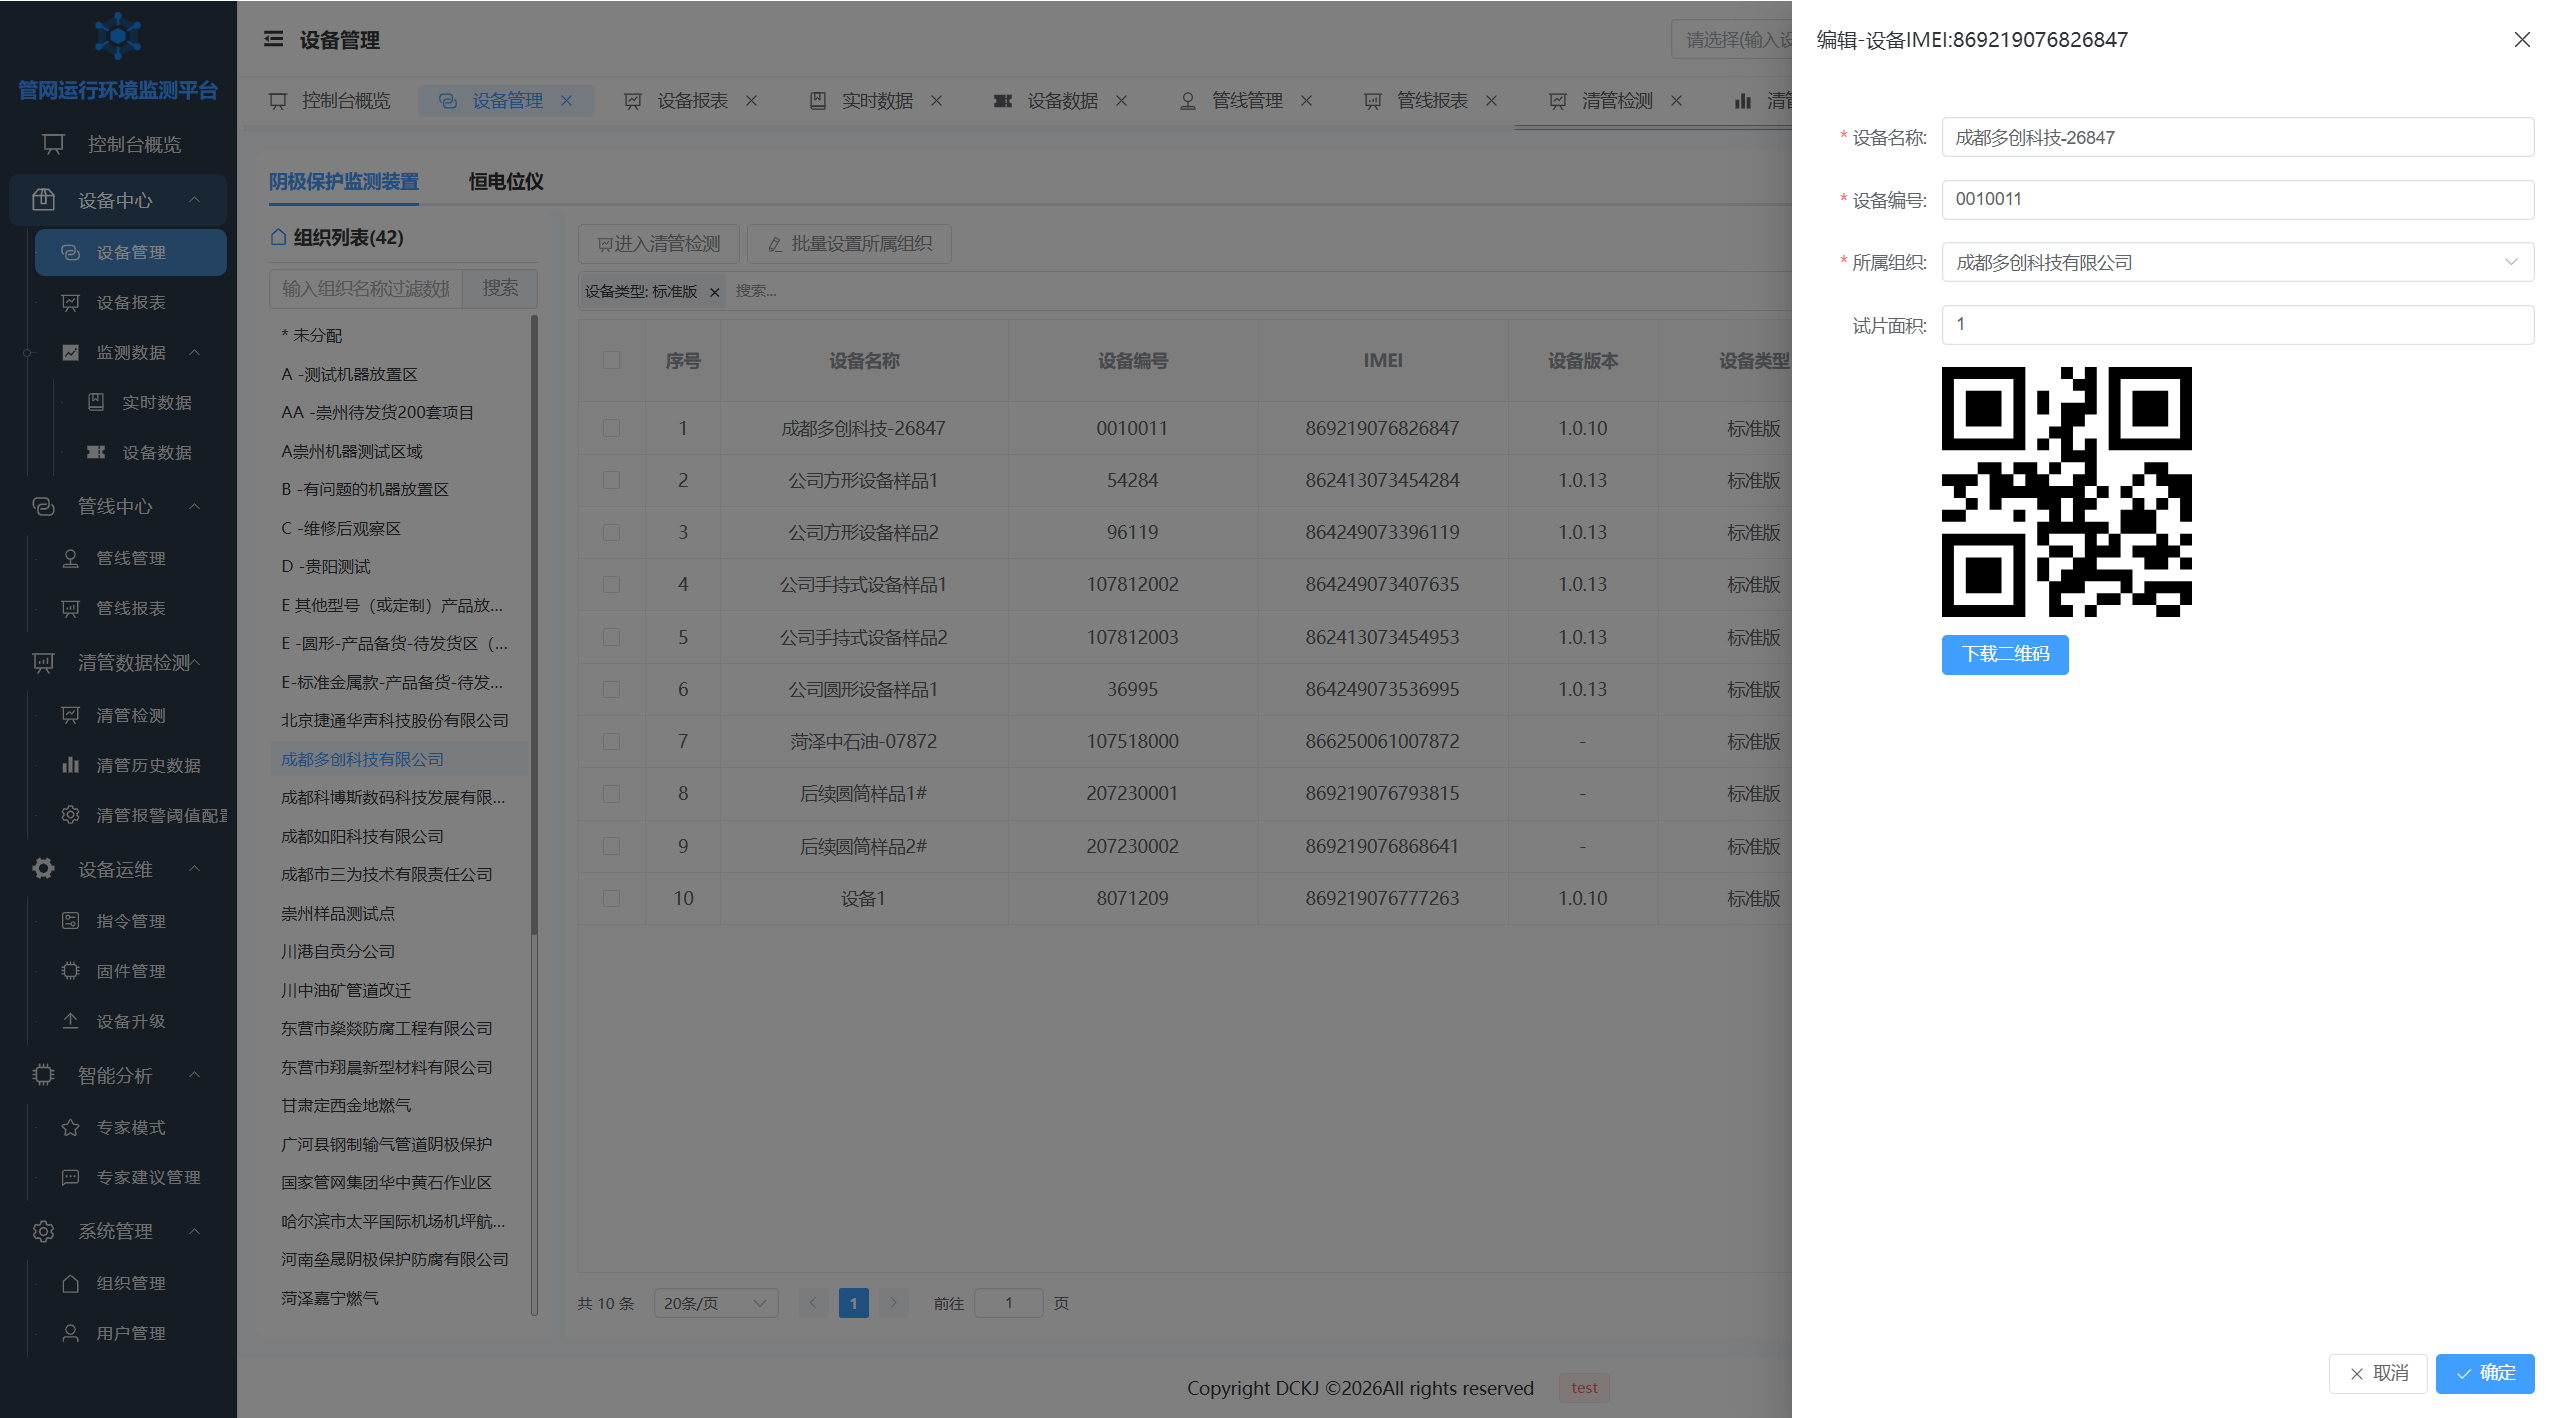2560x1418 pixels.
Task: Close the 设备管理 tab with its X
Action: pyautogui.click(x=567, y=101)
